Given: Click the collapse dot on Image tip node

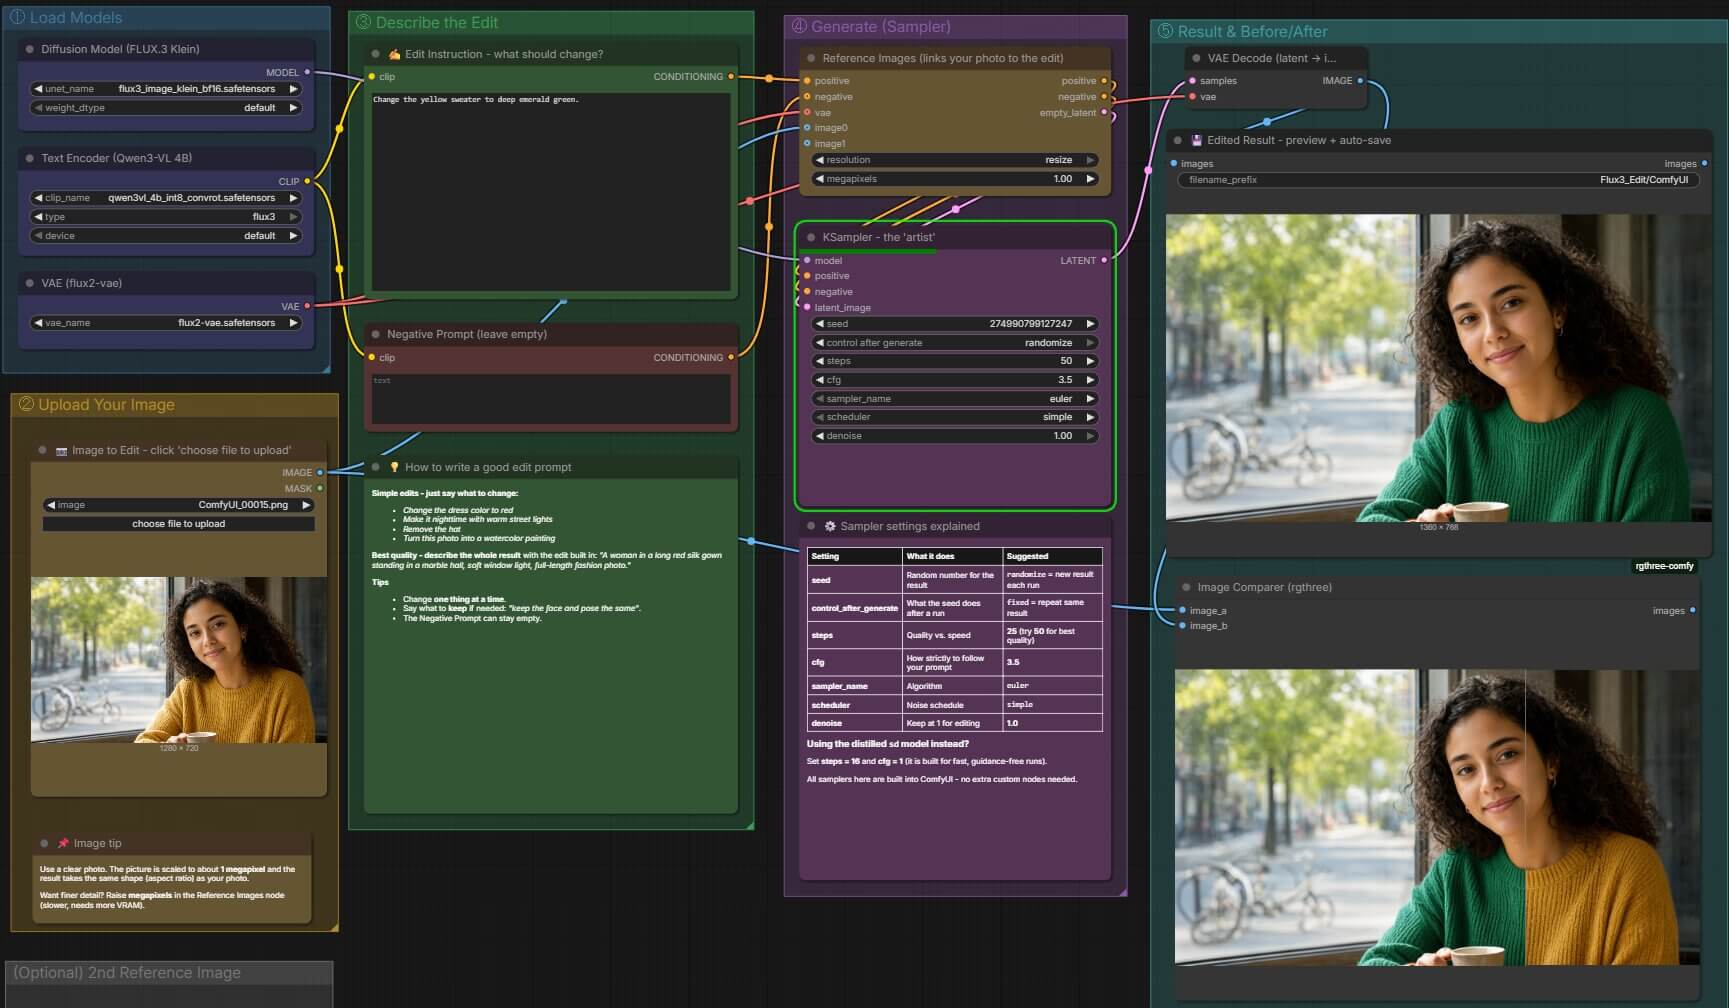Looking at the screenshot, I should pyautogui.click(x=44, y=843).
